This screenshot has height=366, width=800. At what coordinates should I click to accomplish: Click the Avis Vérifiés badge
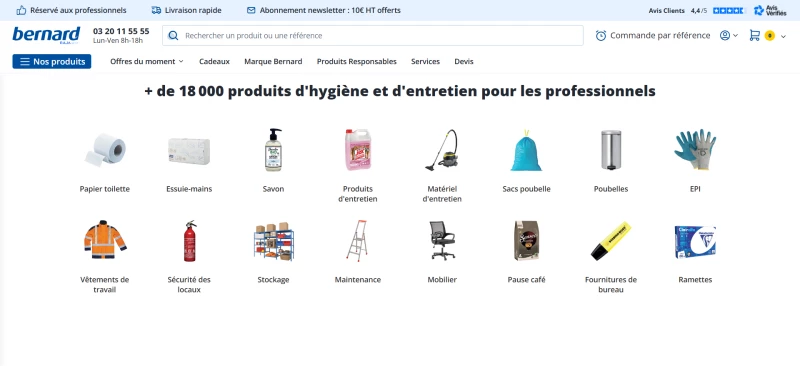pos(770,10)
